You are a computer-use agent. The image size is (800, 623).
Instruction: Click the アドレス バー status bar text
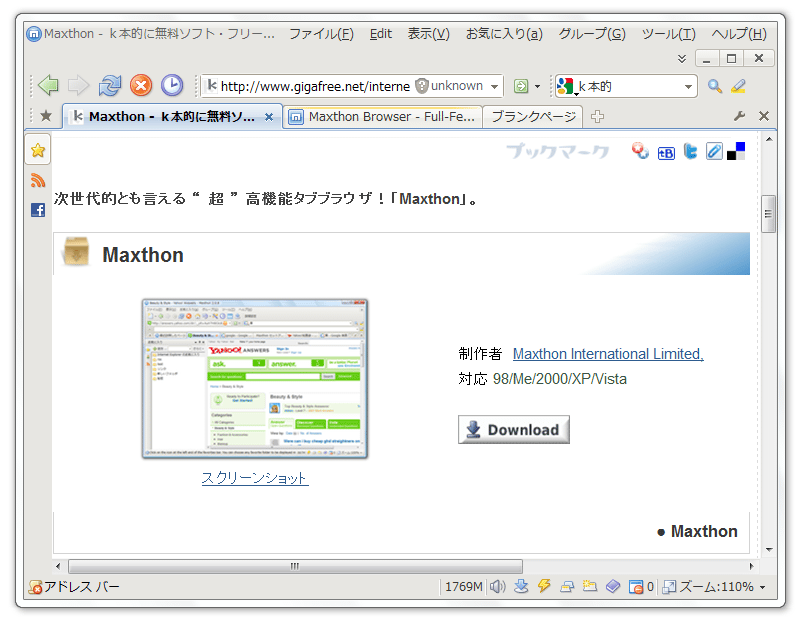tap(82, 587)
